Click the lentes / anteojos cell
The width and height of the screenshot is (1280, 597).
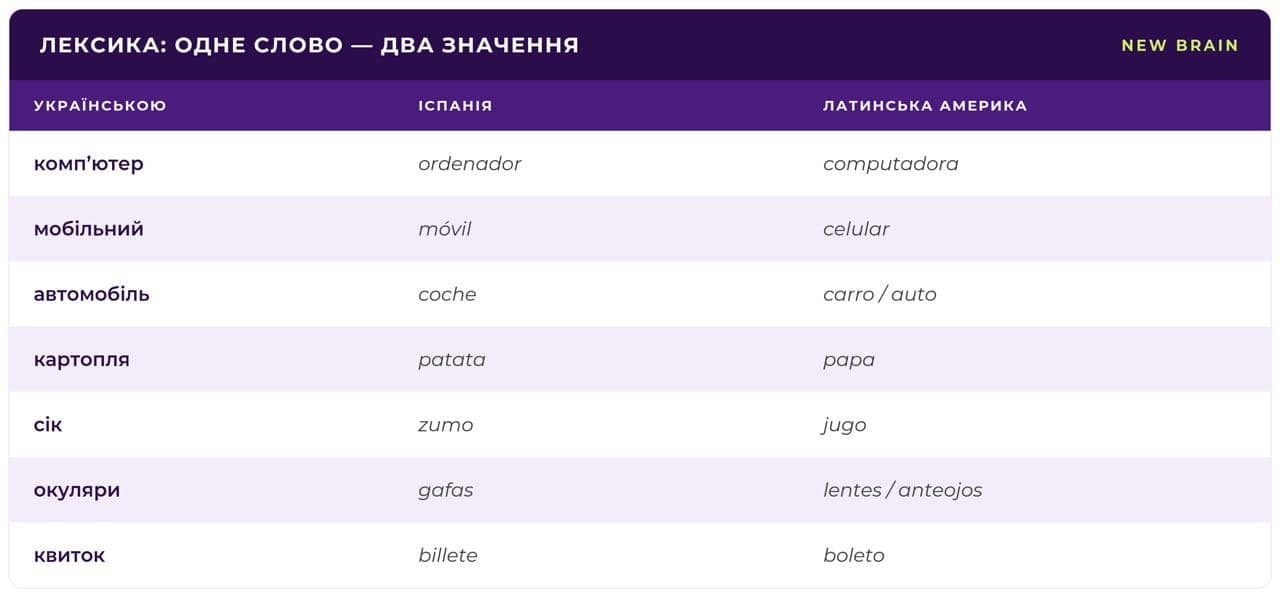tap(903, 490)
